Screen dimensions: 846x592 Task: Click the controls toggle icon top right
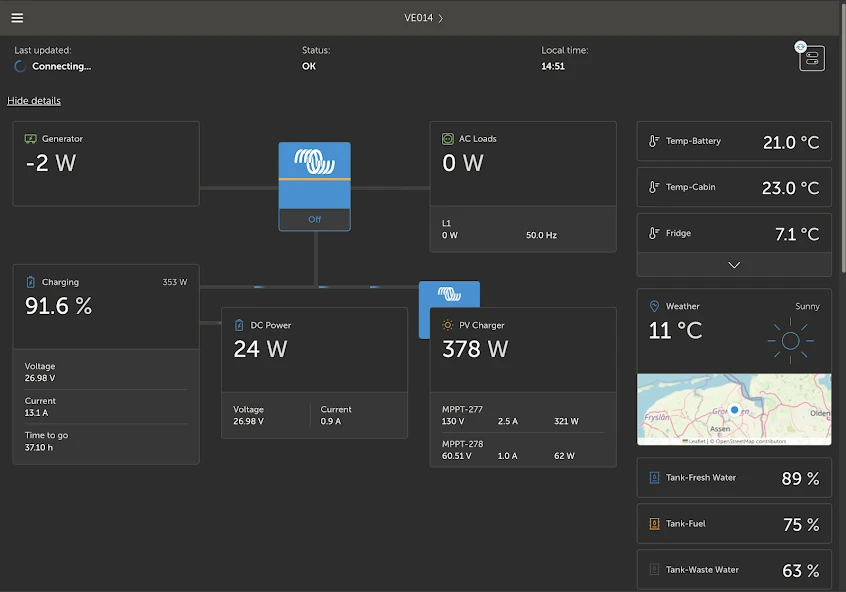click(811, 58)
